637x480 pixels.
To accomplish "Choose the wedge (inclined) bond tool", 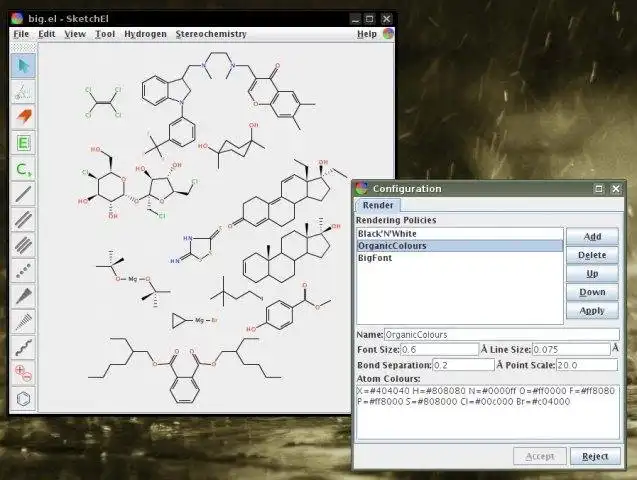I will click(23, 296).
